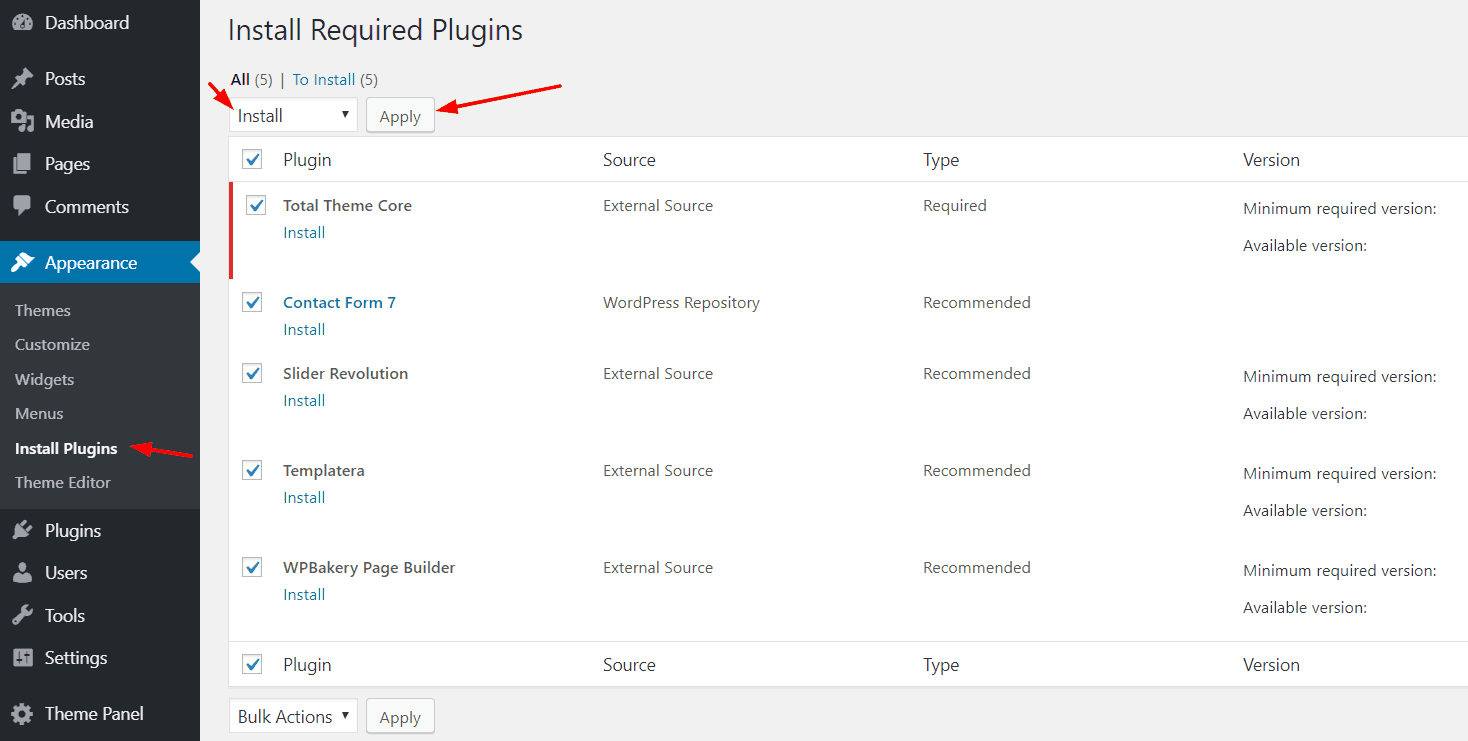Uncheck Contact Form 7 checkbox

click(x=252, y=302)
